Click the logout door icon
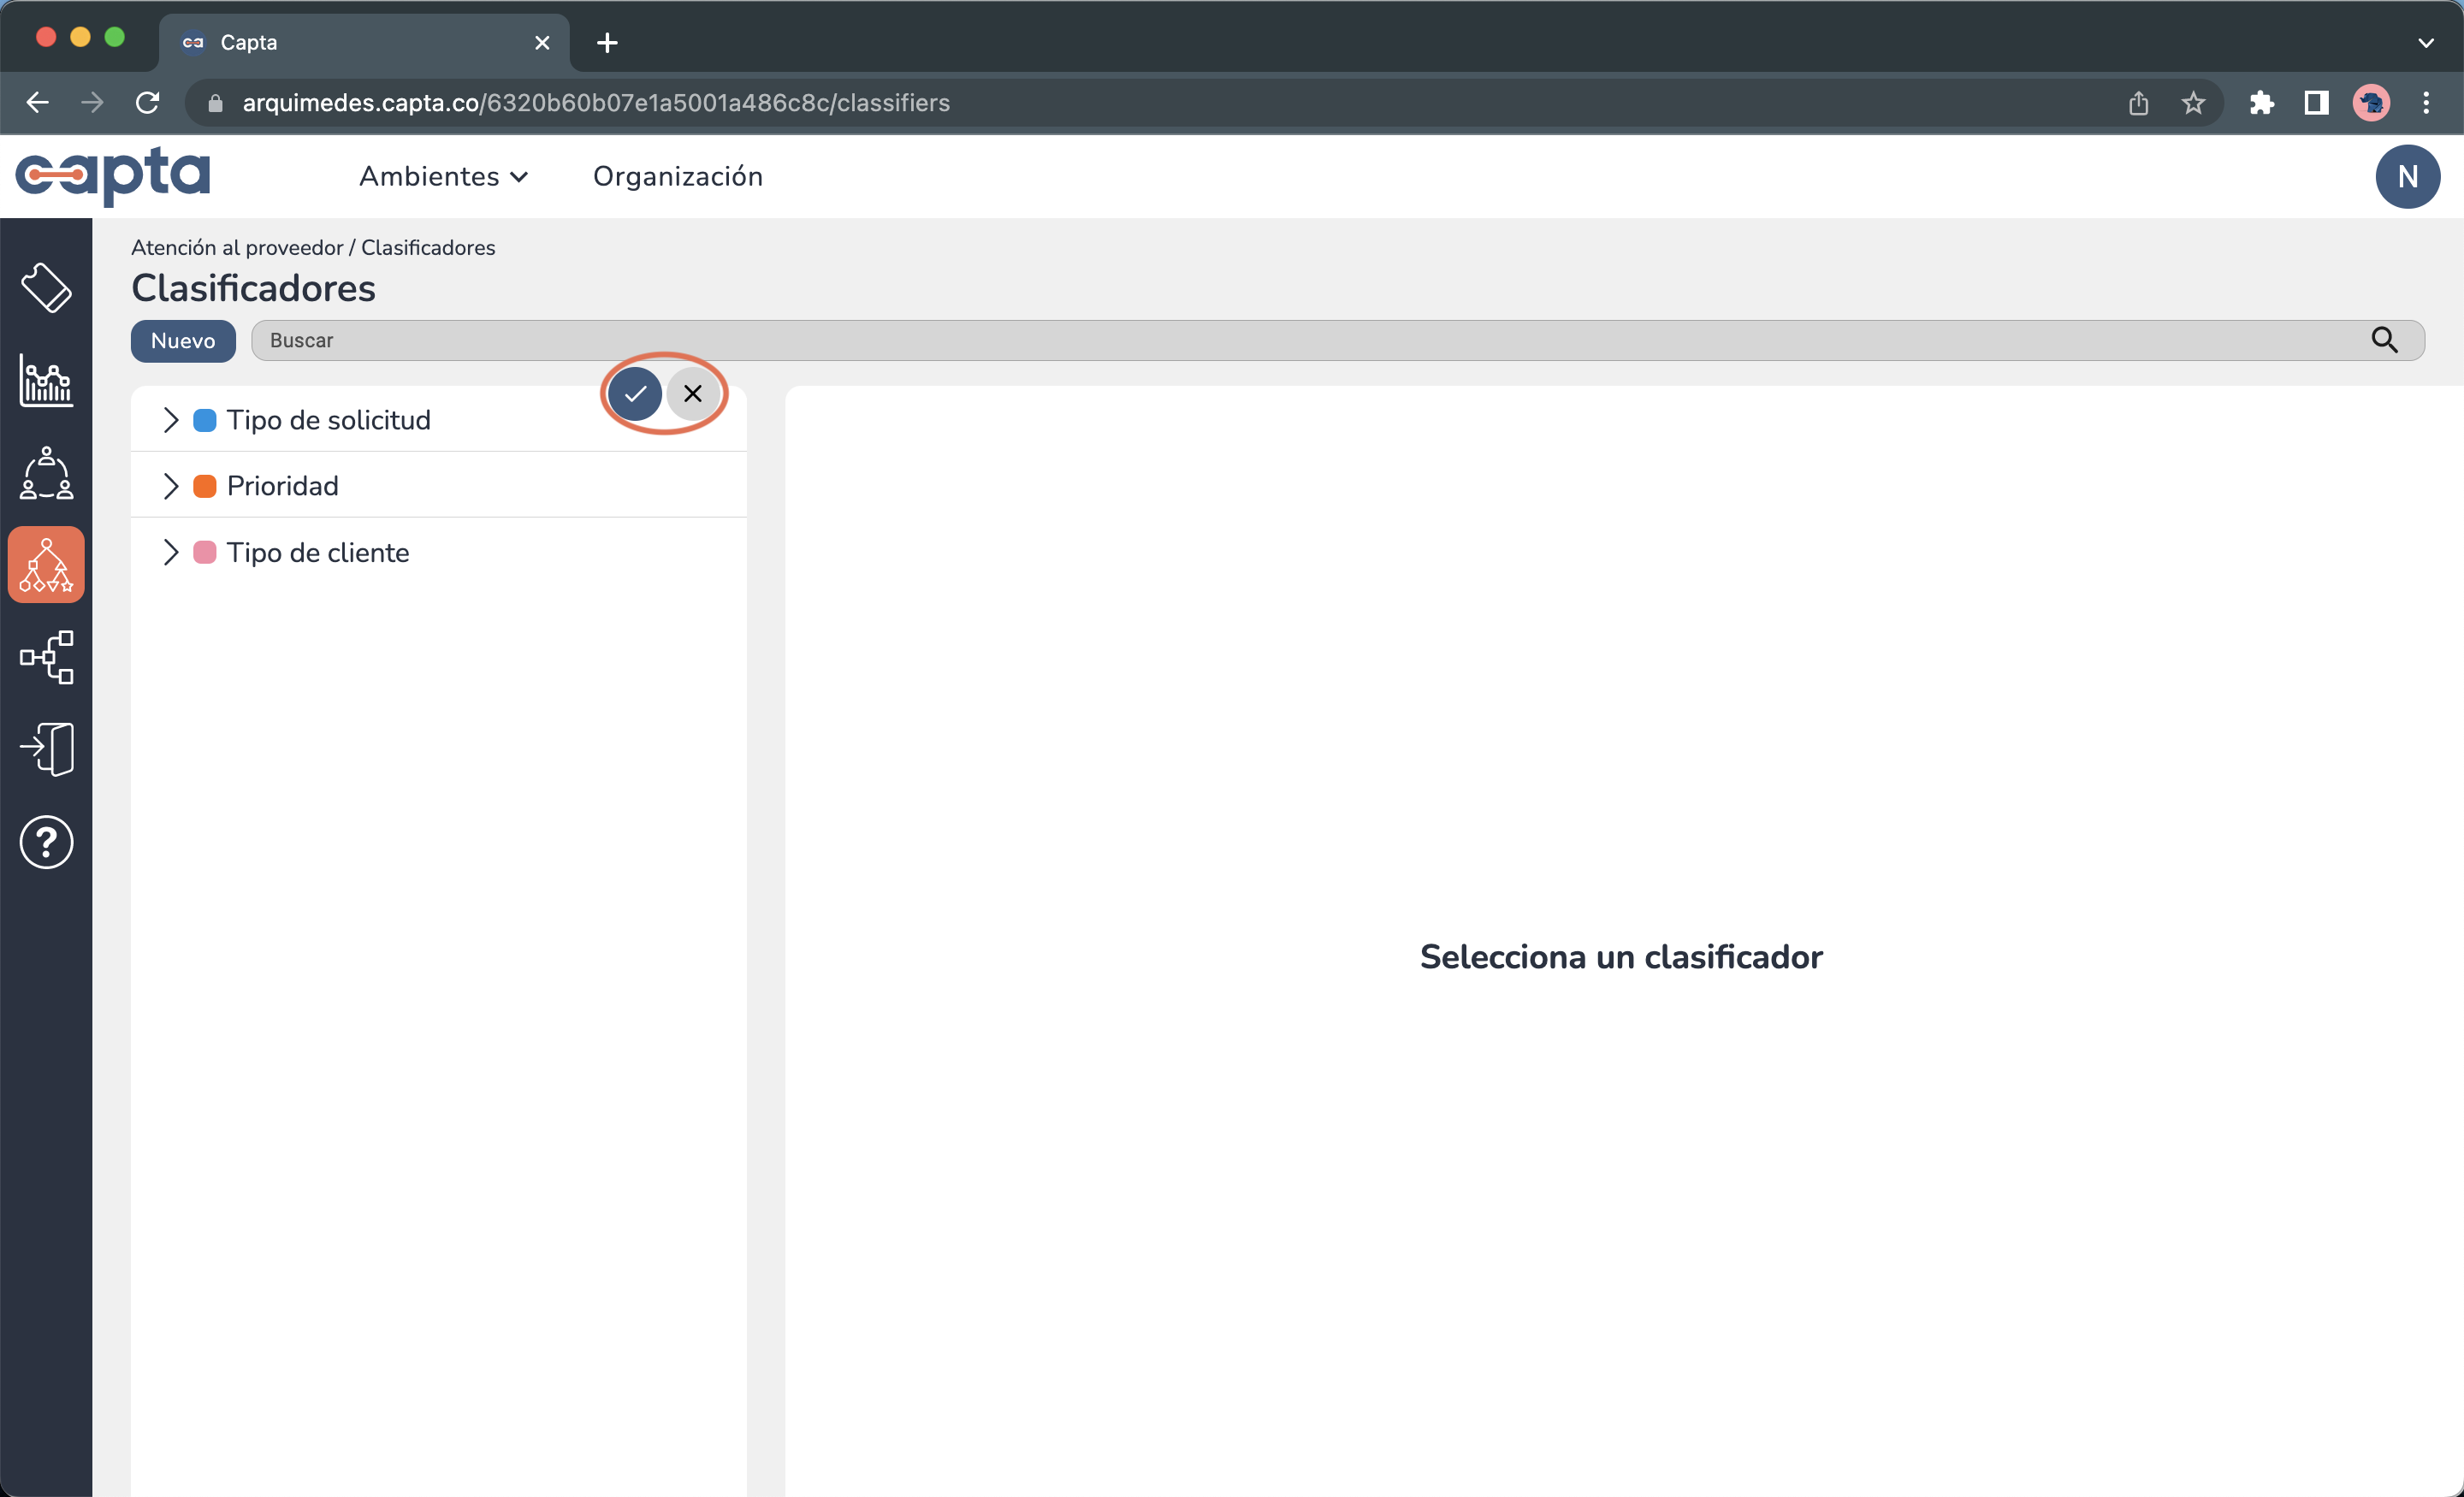Screen dimensions: 2464x1497 click(46, 748)
